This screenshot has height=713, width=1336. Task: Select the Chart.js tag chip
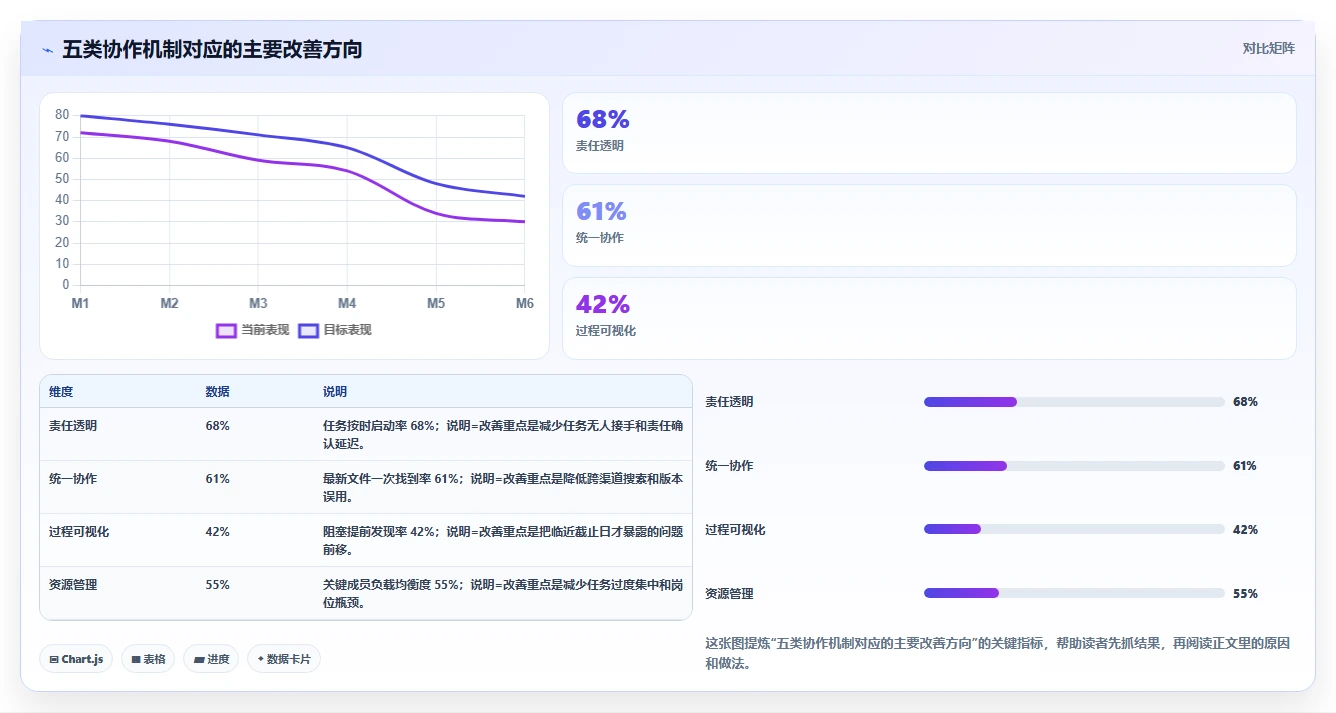click(76, 659)
